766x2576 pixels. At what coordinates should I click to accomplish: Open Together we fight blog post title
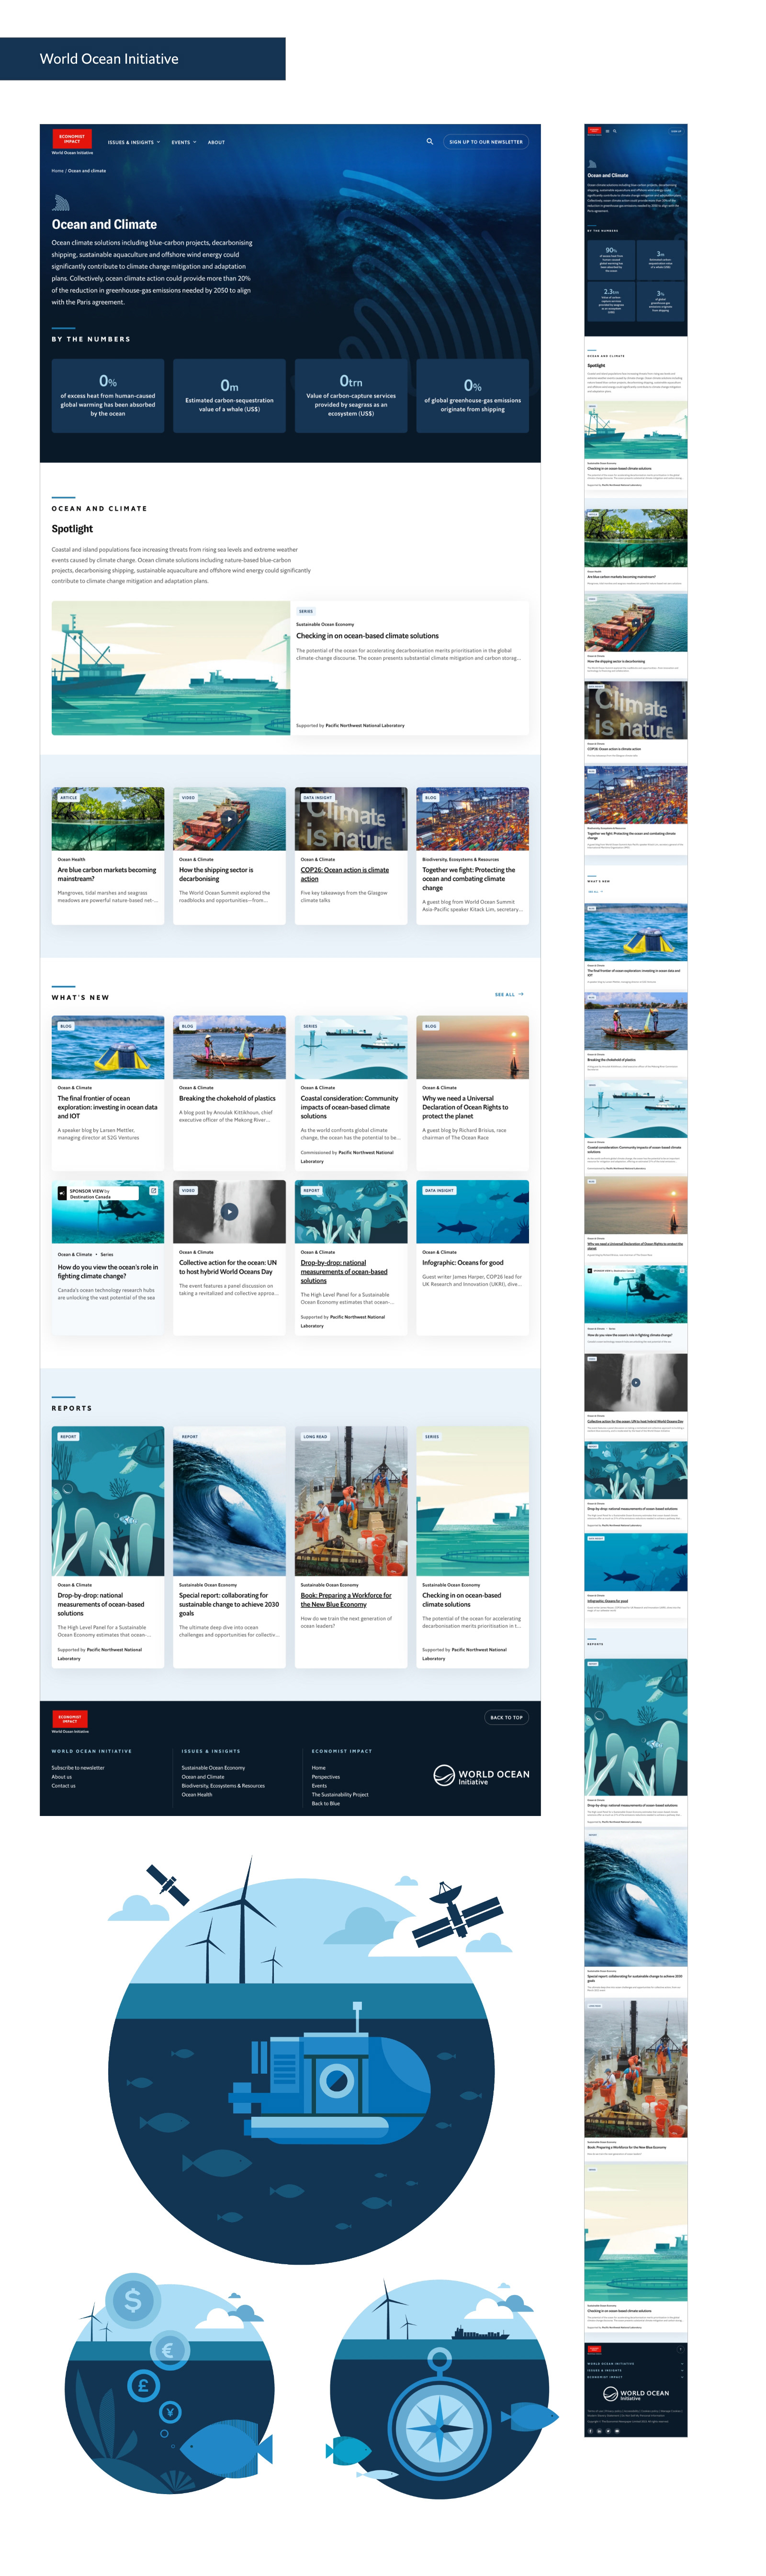point(469,879)
